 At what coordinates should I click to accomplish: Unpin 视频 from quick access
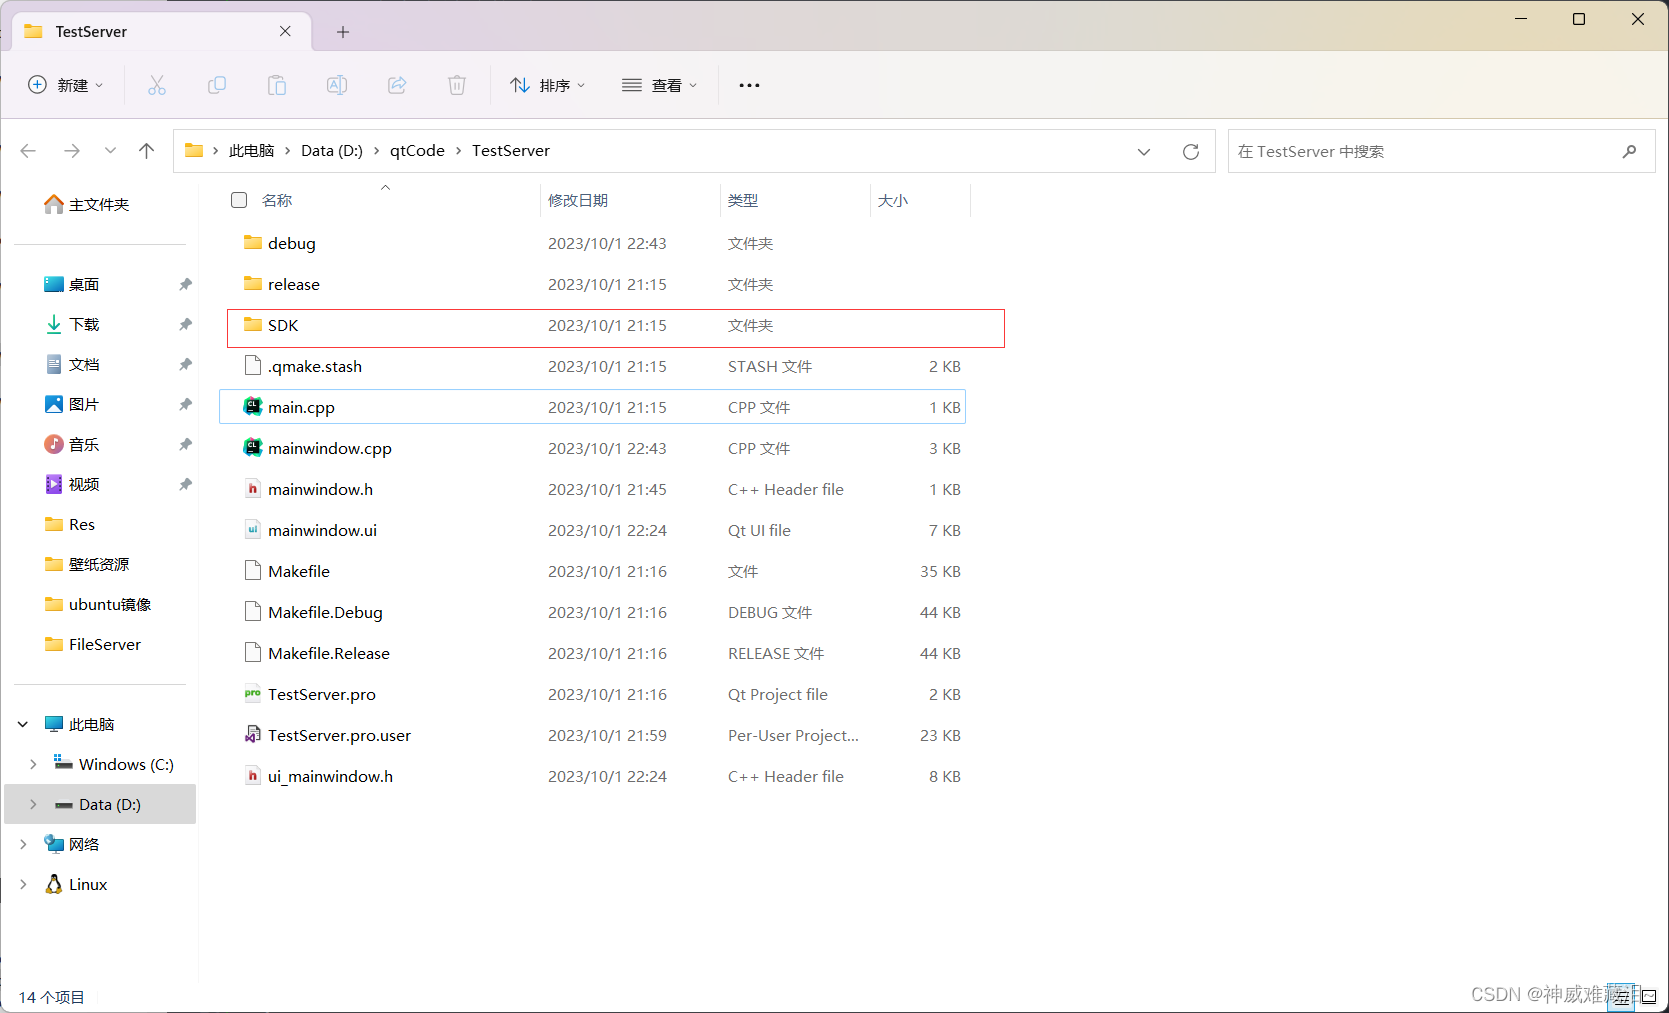pyautogui.click(x=185, y=485)
